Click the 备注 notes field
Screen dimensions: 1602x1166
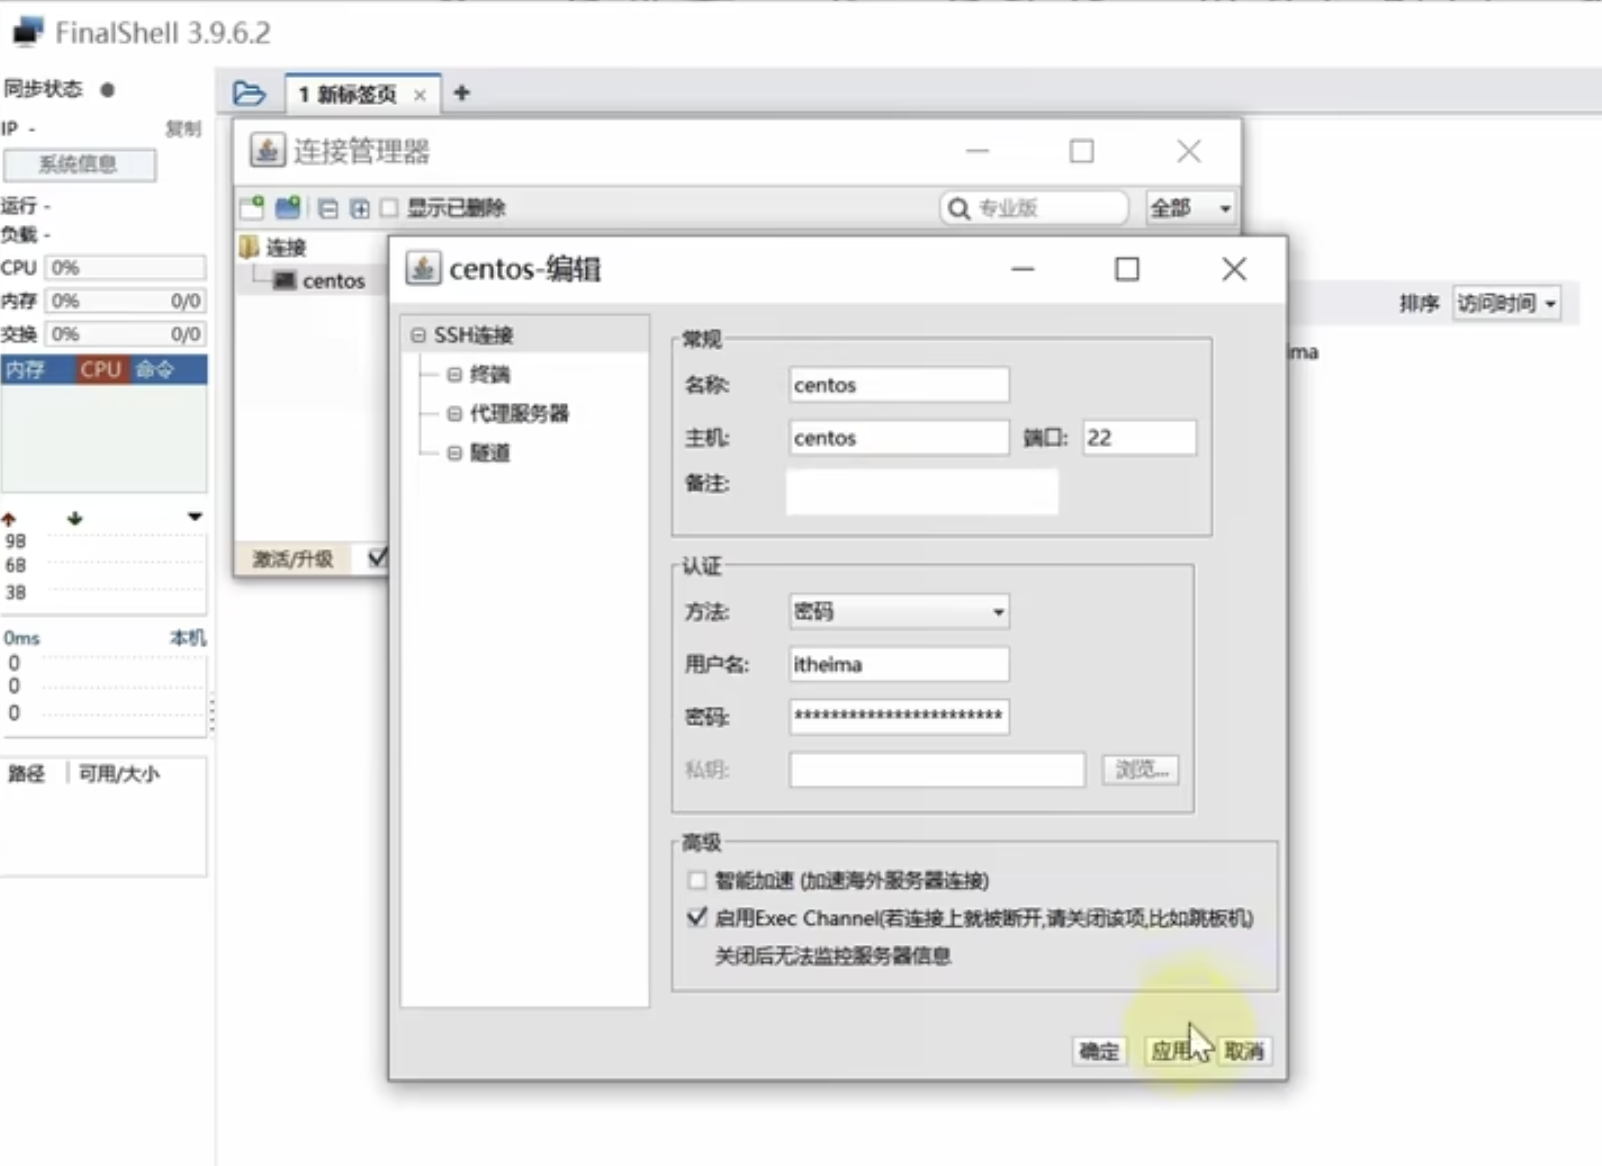tap(922, 491)
